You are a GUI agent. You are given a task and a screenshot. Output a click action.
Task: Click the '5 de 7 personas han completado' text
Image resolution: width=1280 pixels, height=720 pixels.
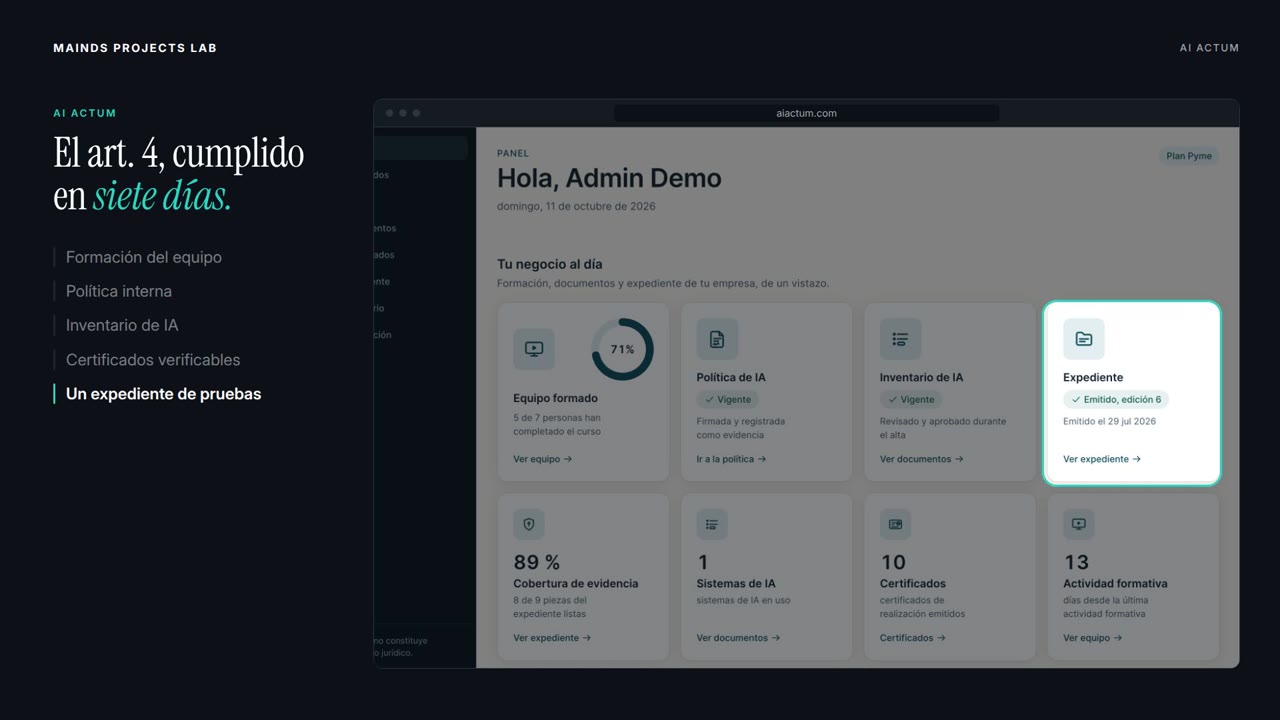tap(557, 425)
